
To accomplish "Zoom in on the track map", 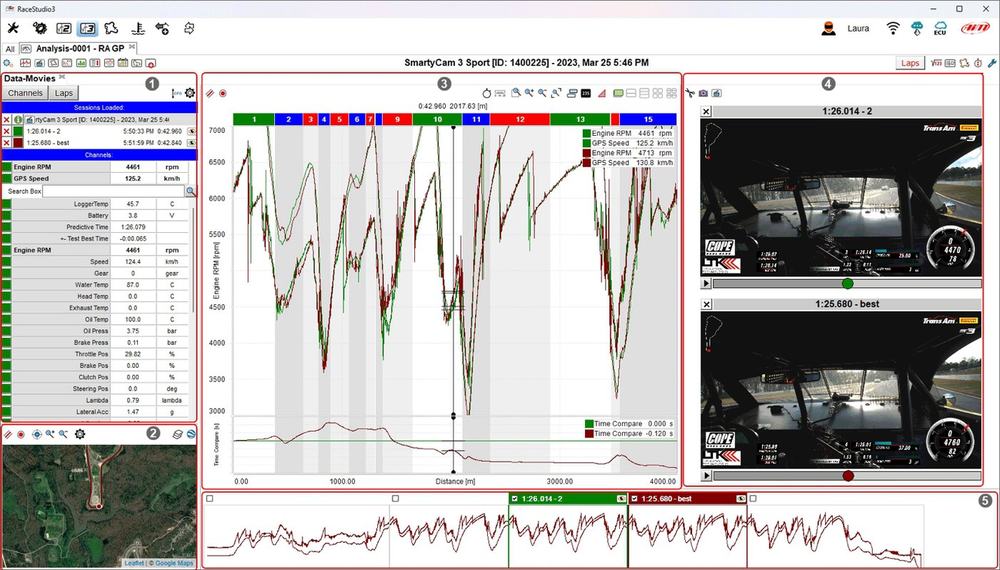I will point(50,434).
